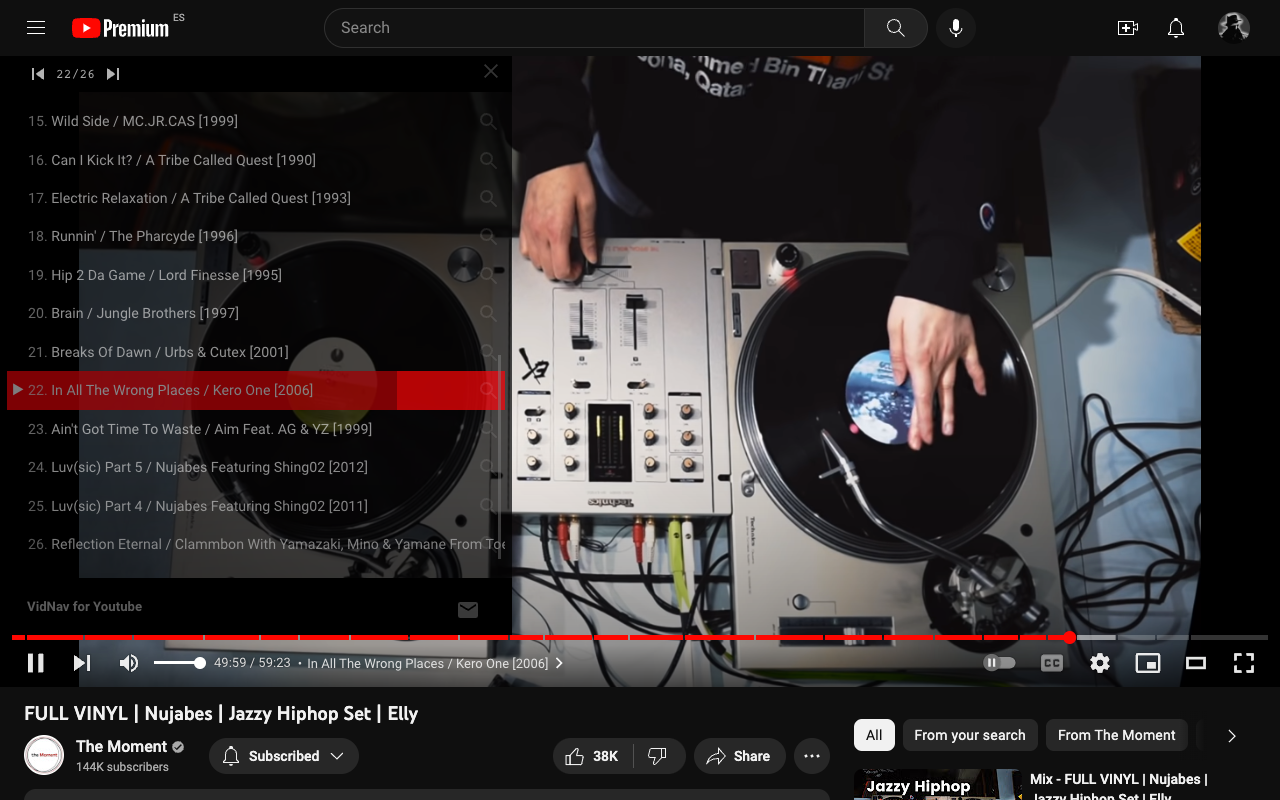Viewport: 1280px width, 800px height.
Task: Open the YouTube hamburger menu
Action: [36, 27]
